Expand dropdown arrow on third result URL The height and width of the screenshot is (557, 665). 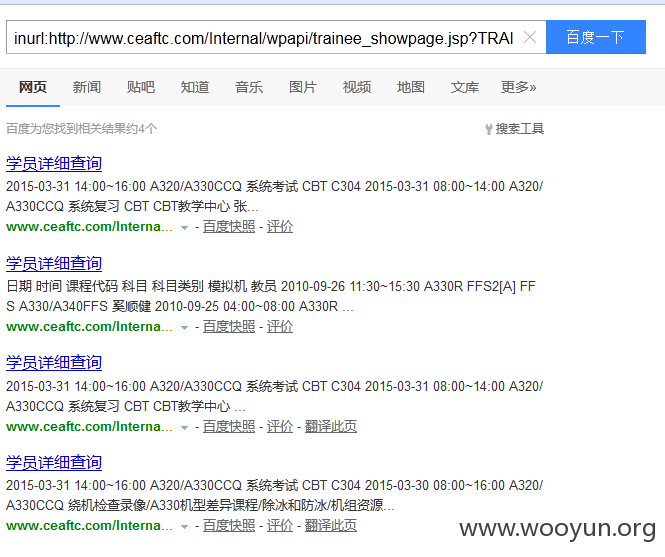tap(184, 428)
